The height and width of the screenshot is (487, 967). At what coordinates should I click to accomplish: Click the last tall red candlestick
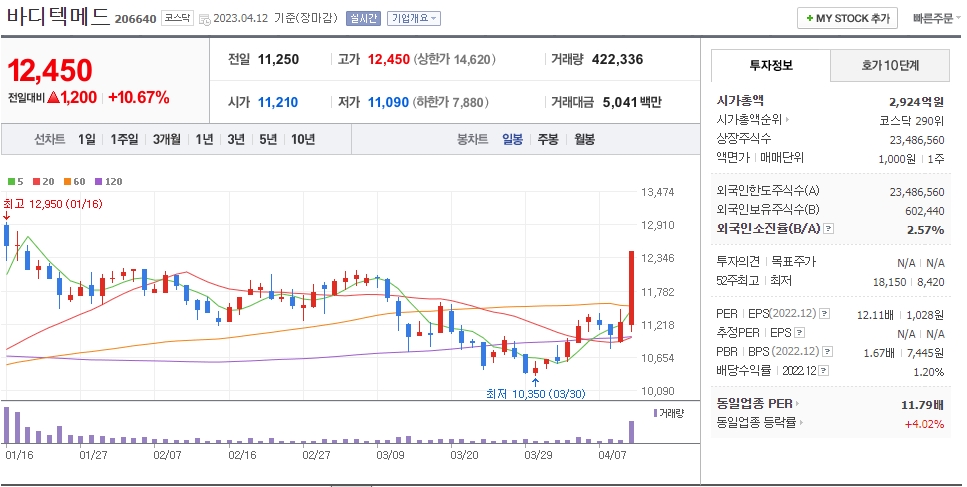coord(632,288)
